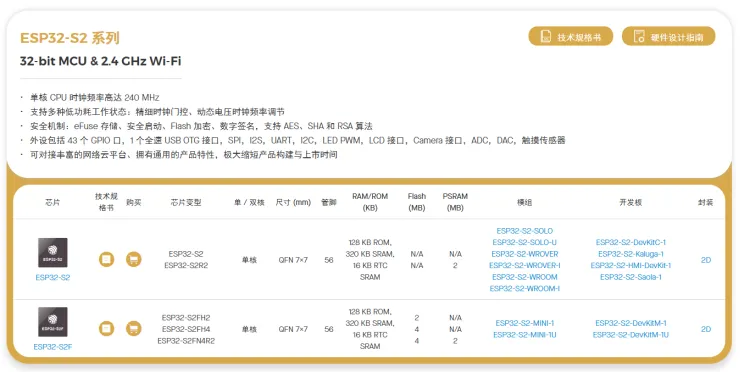Open 2D package link in ESP32-S2F row

(x=706, y=329)
